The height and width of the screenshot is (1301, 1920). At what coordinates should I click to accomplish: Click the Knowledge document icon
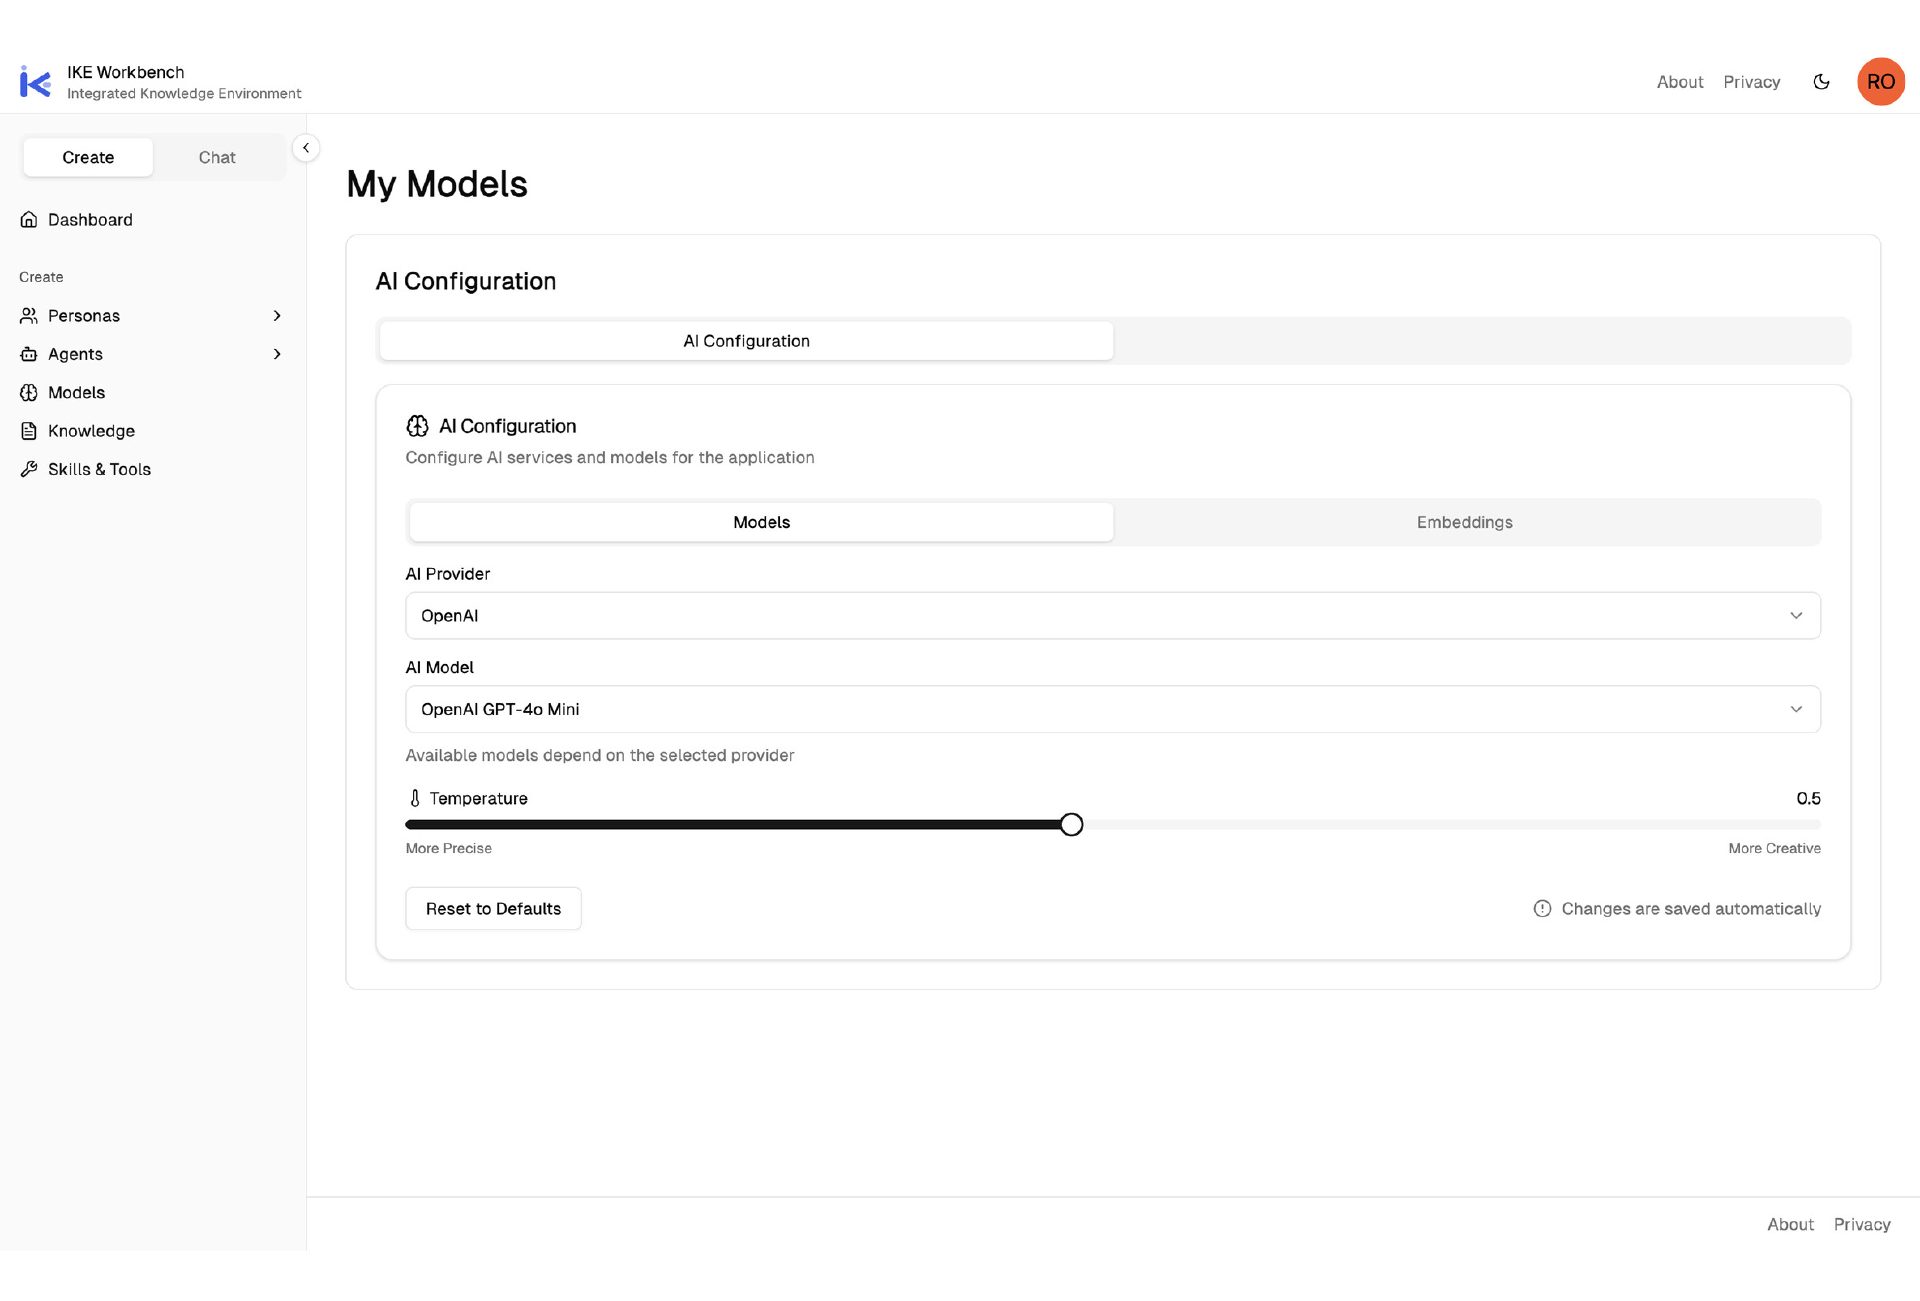pos(29,431)
